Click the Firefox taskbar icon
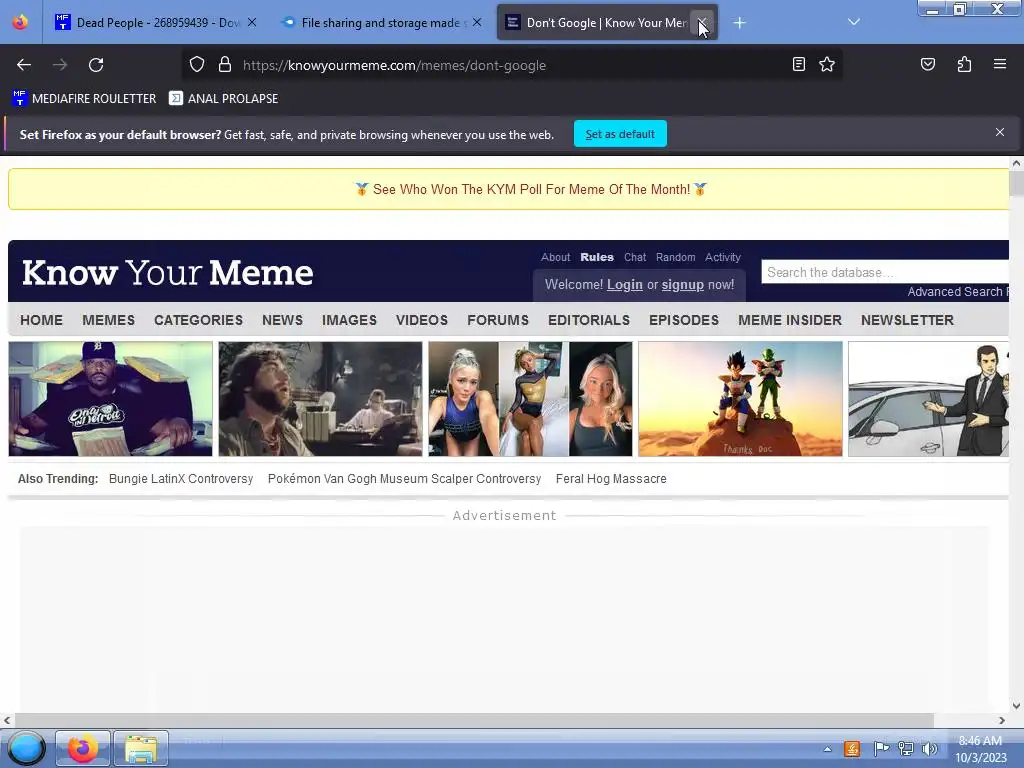 pyautogui.click(x=82, y=748)
